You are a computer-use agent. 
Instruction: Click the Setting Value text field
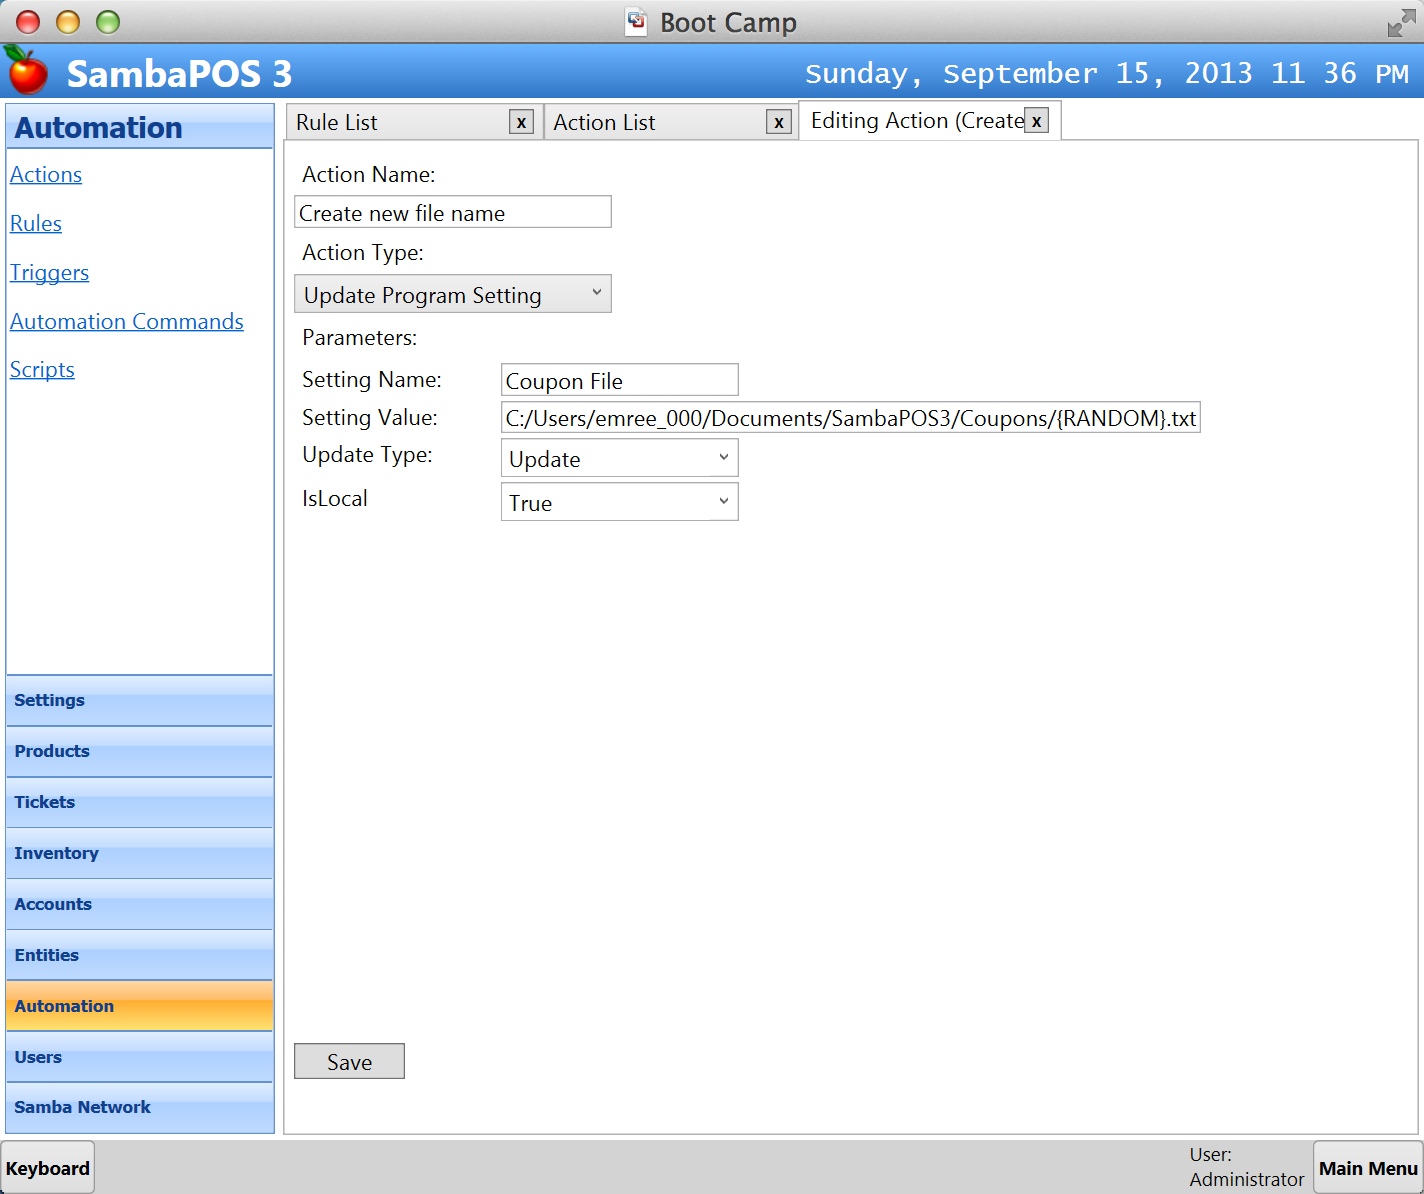(849, 418)
